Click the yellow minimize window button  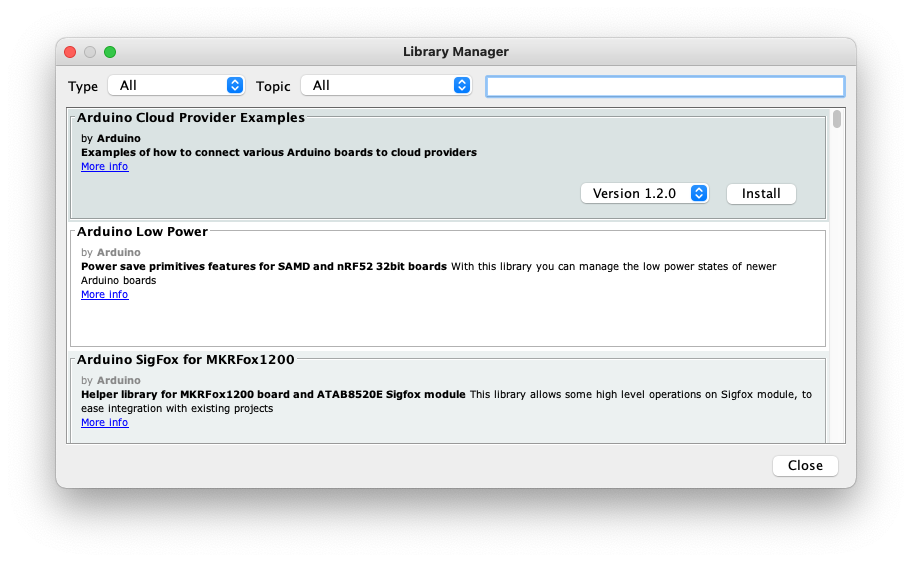(x=90, y=52)
